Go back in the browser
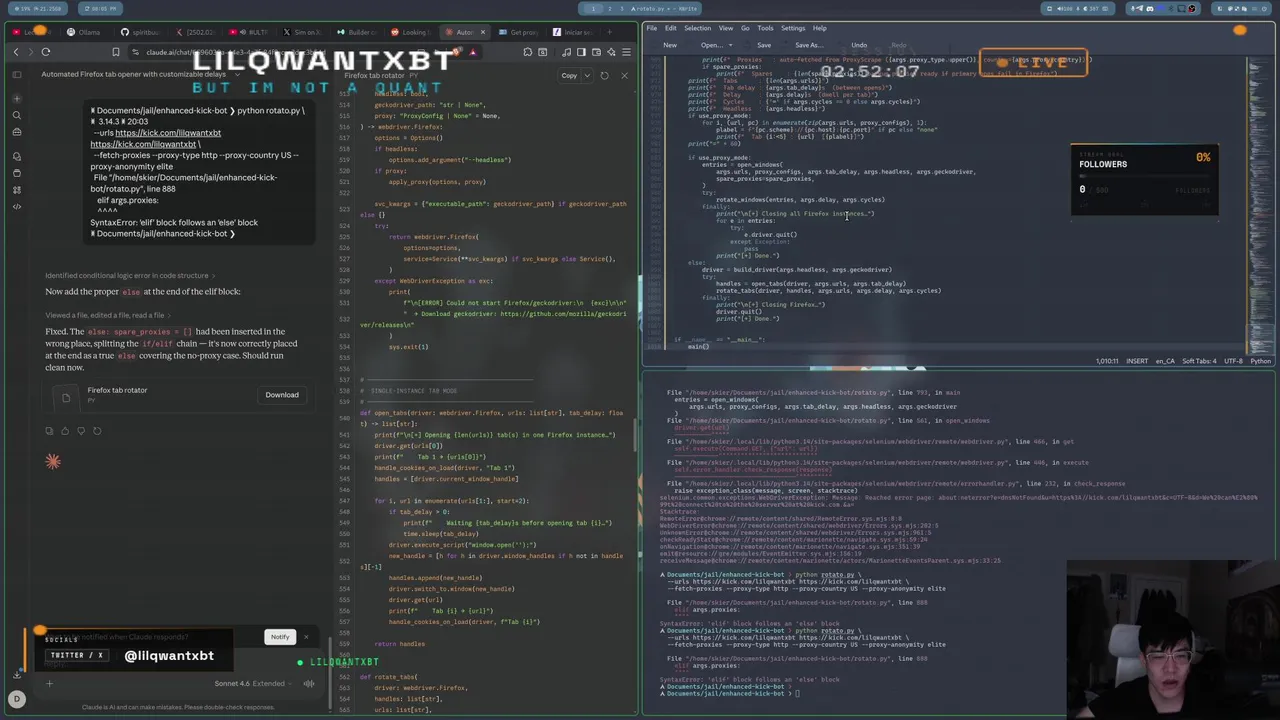1280x720 pixels. [x=16, y=52]
